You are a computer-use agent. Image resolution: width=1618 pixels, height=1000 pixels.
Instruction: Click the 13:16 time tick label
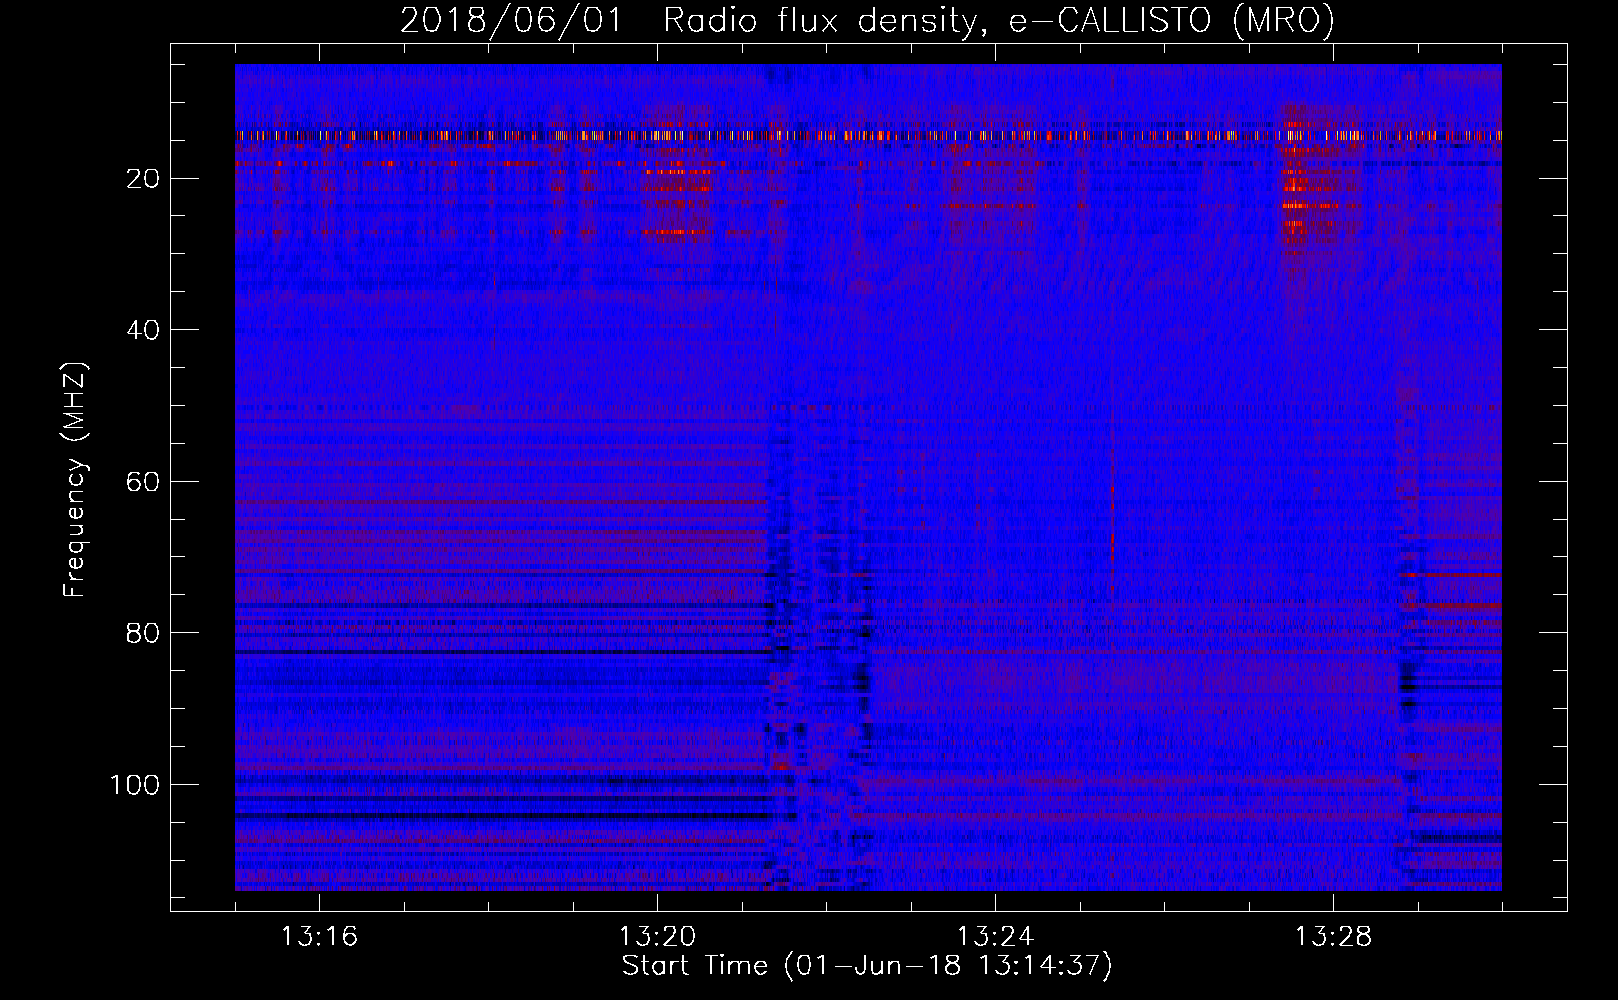click(319, 937)
